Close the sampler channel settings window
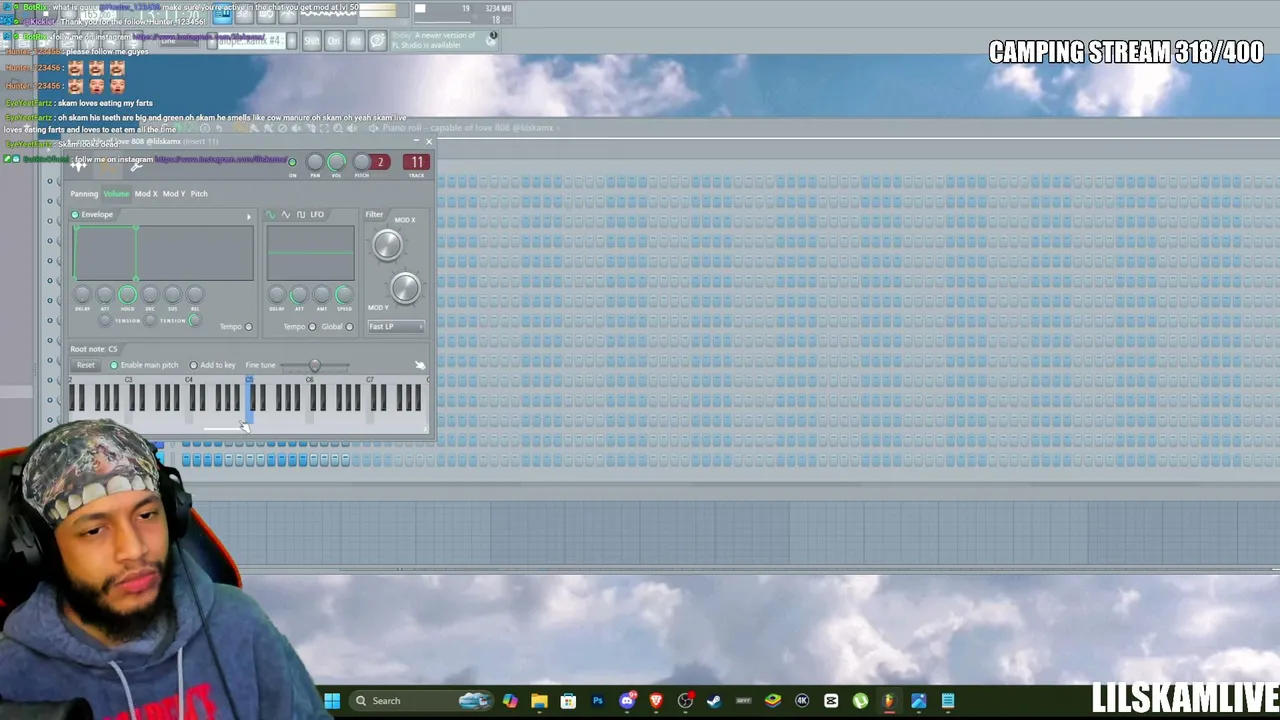 coord(429,142)
